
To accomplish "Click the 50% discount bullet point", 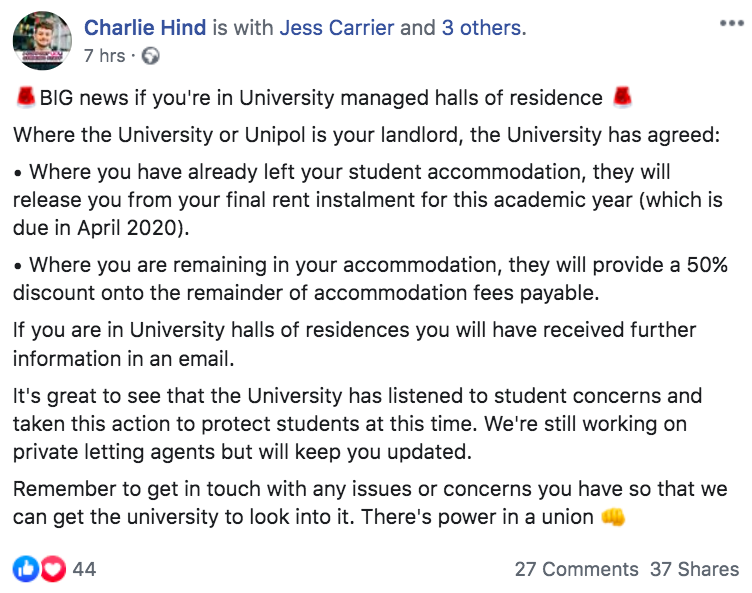I will (x=370, y=279).
